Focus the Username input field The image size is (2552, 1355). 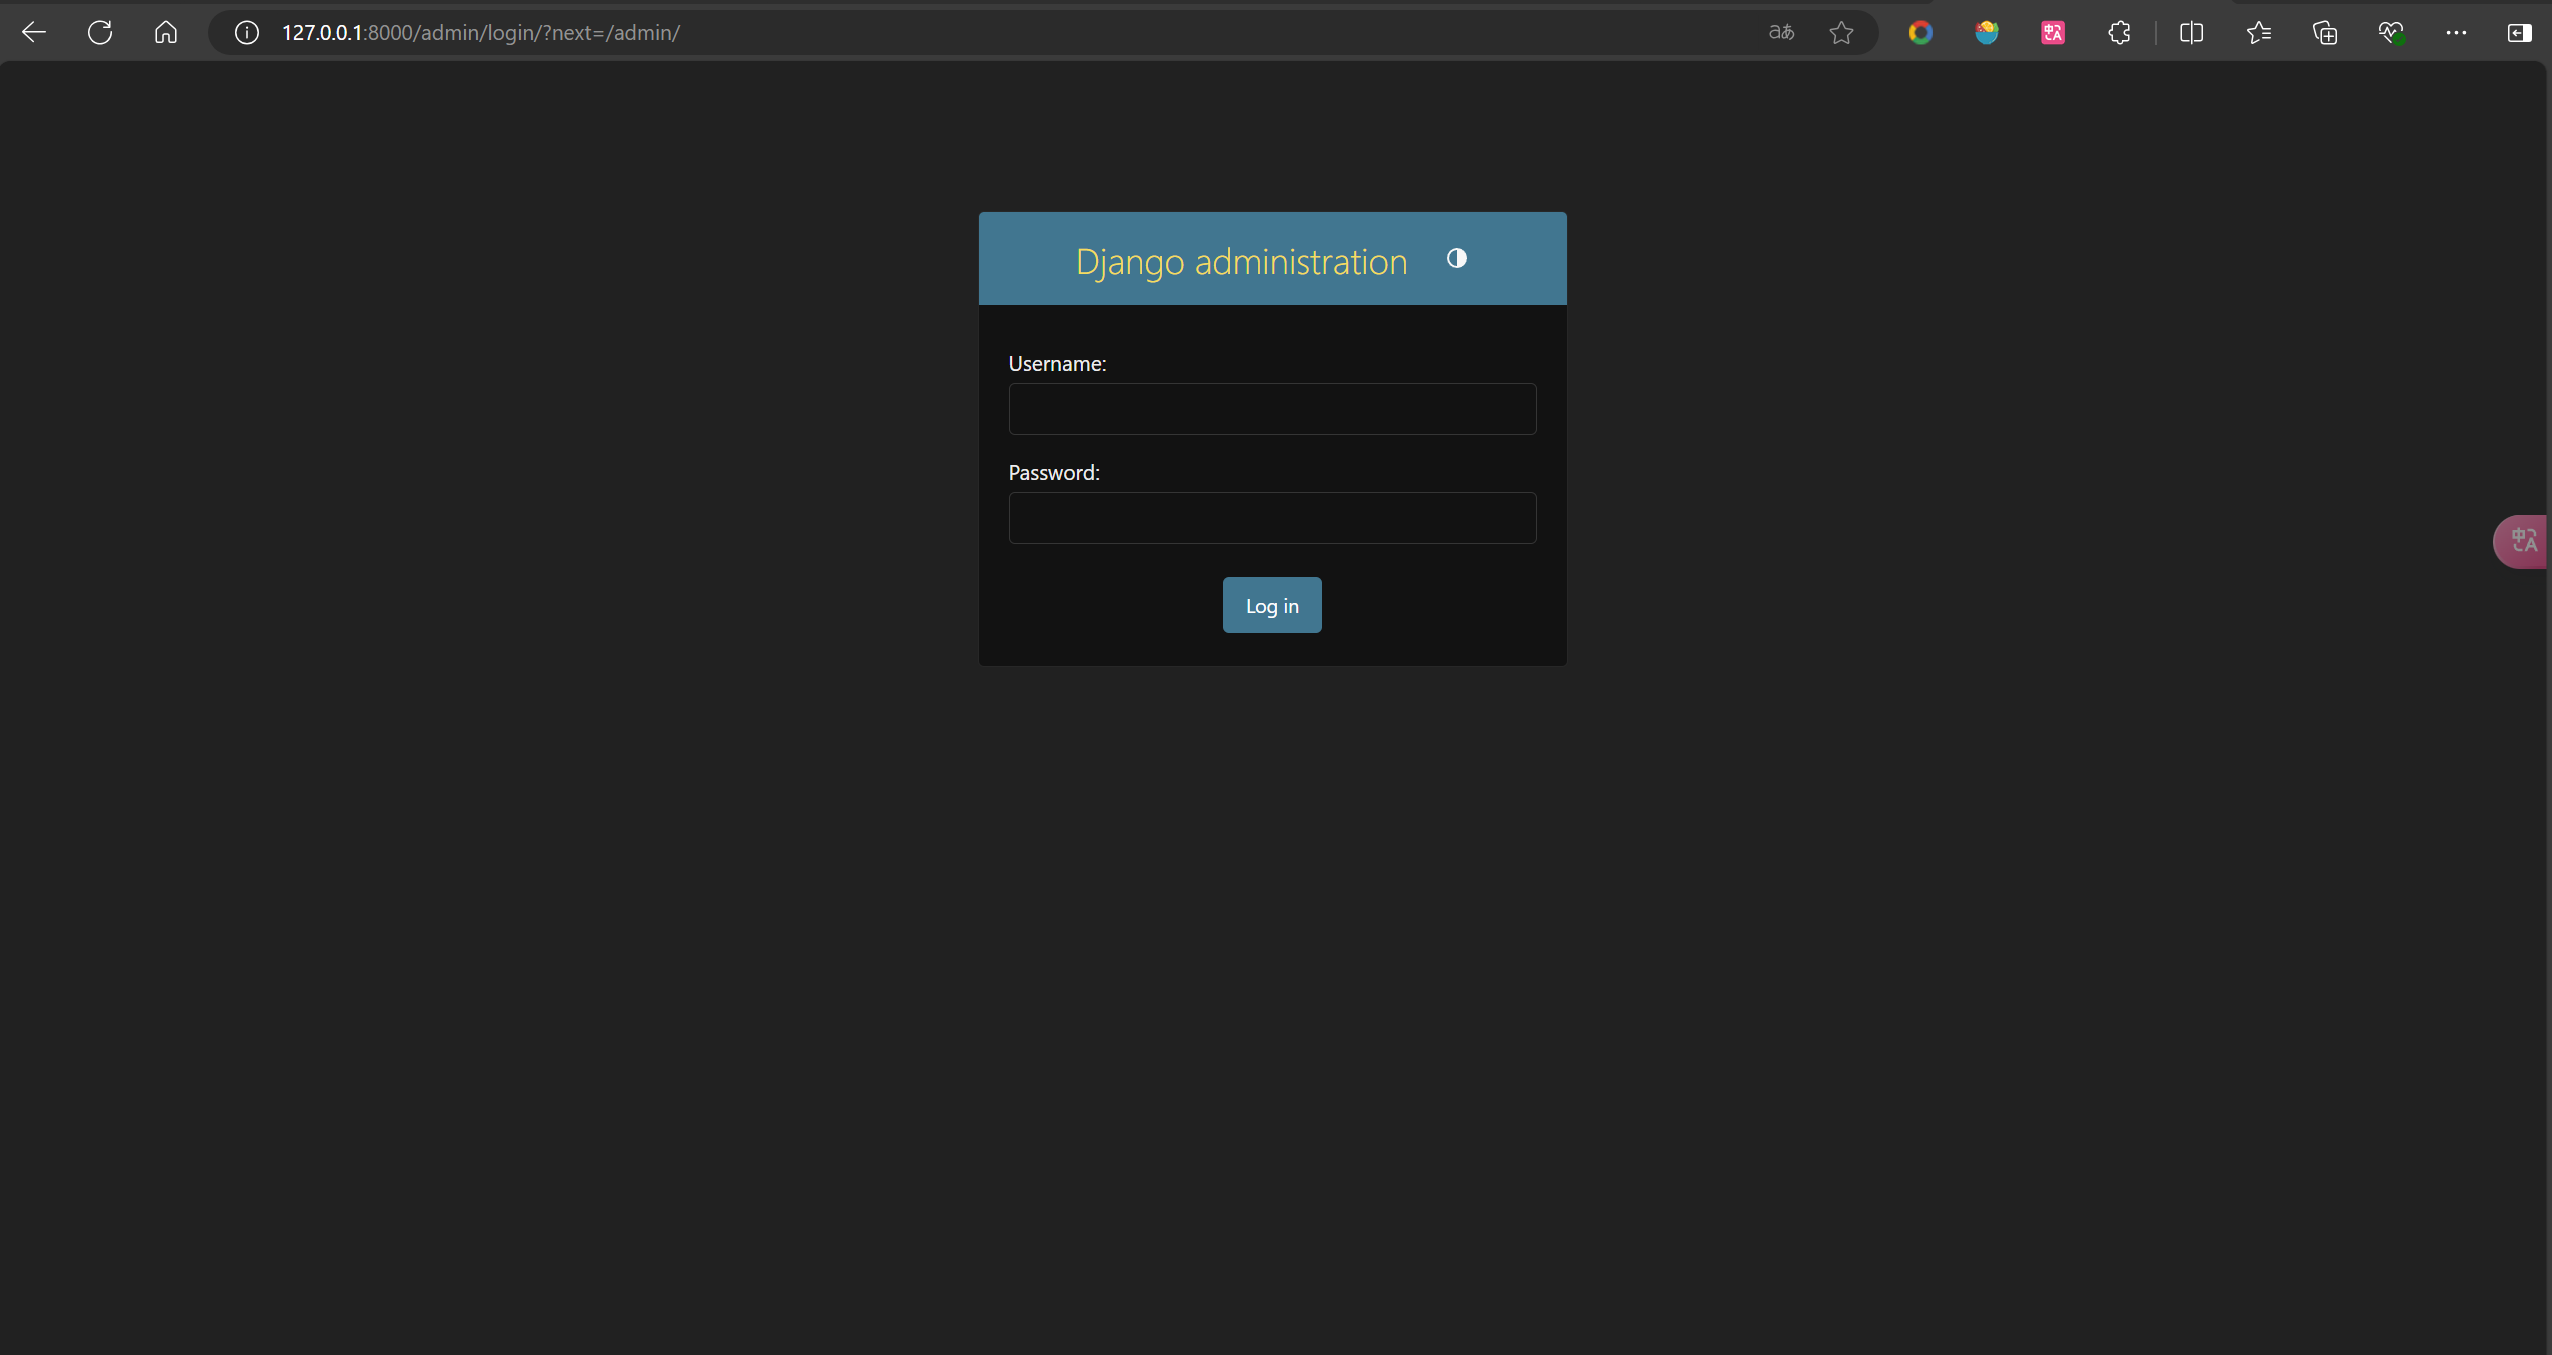[x=1271, y=409]
